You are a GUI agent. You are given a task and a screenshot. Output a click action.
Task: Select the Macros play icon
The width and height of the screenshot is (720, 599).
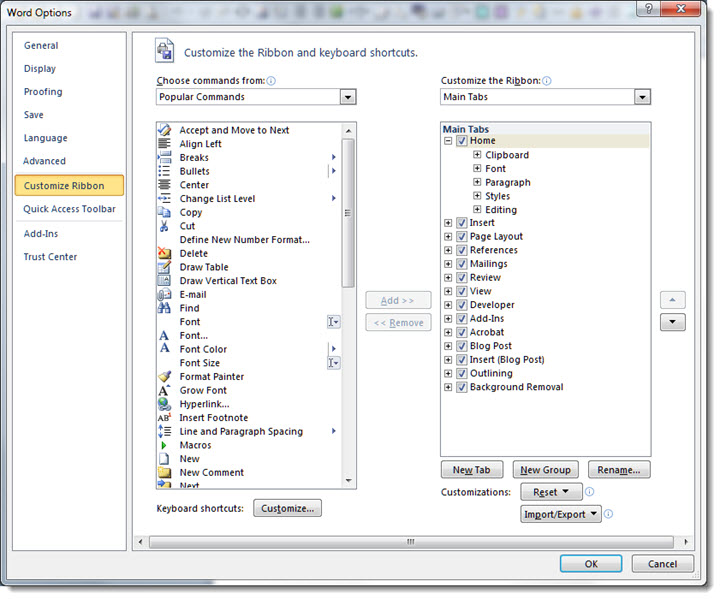(164, 445)
